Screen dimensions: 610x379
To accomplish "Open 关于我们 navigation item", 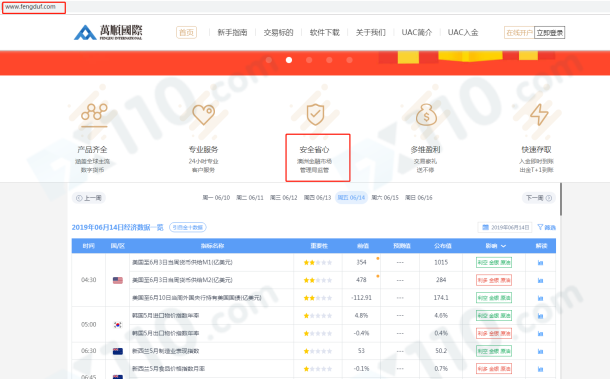I will click(370, 32).
